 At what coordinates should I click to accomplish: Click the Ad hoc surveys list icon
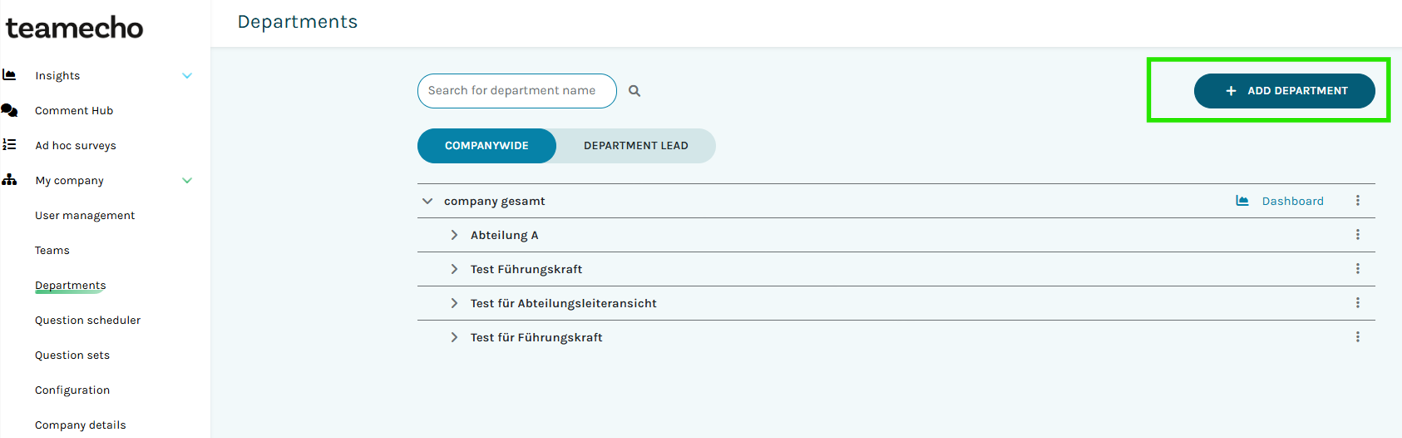coord(10,145)
